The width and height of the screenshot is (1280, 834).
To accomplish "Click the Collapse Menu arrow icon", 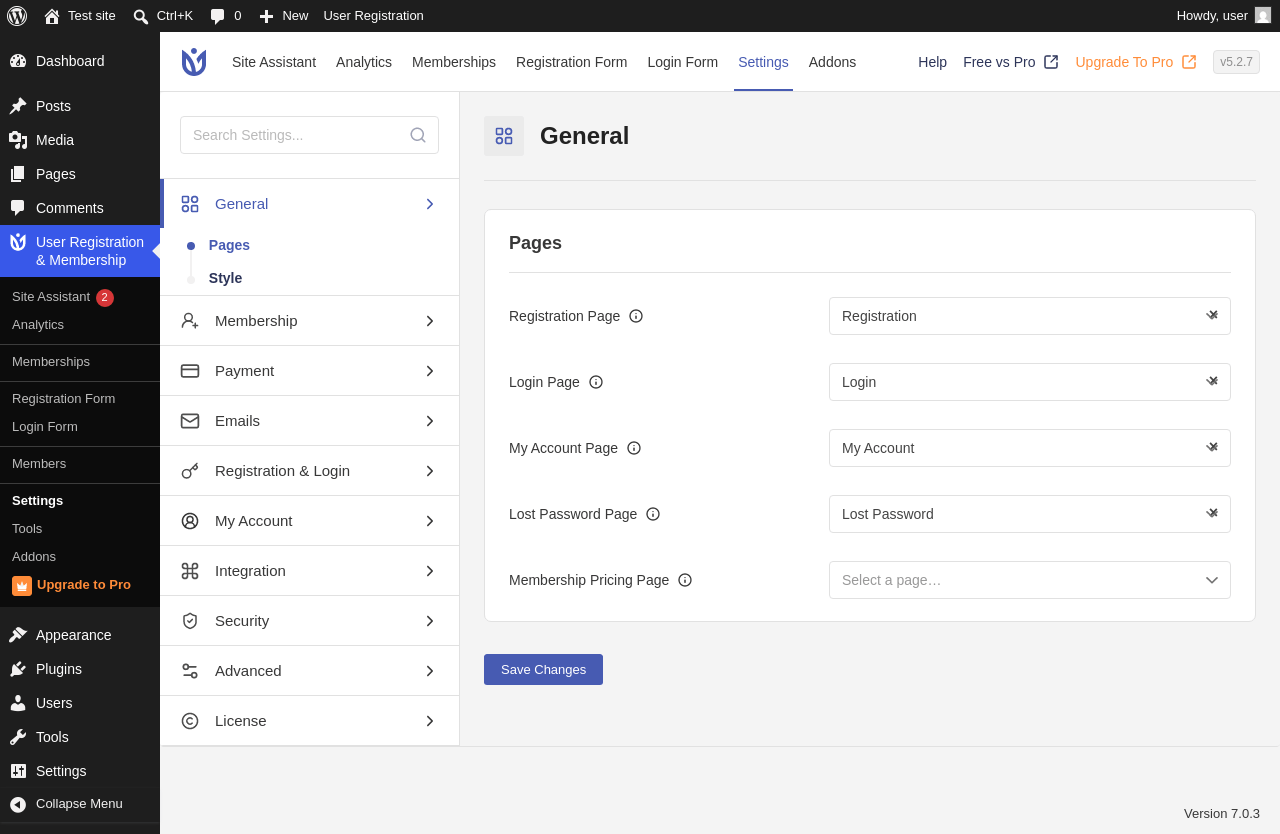I will point(18,804).
